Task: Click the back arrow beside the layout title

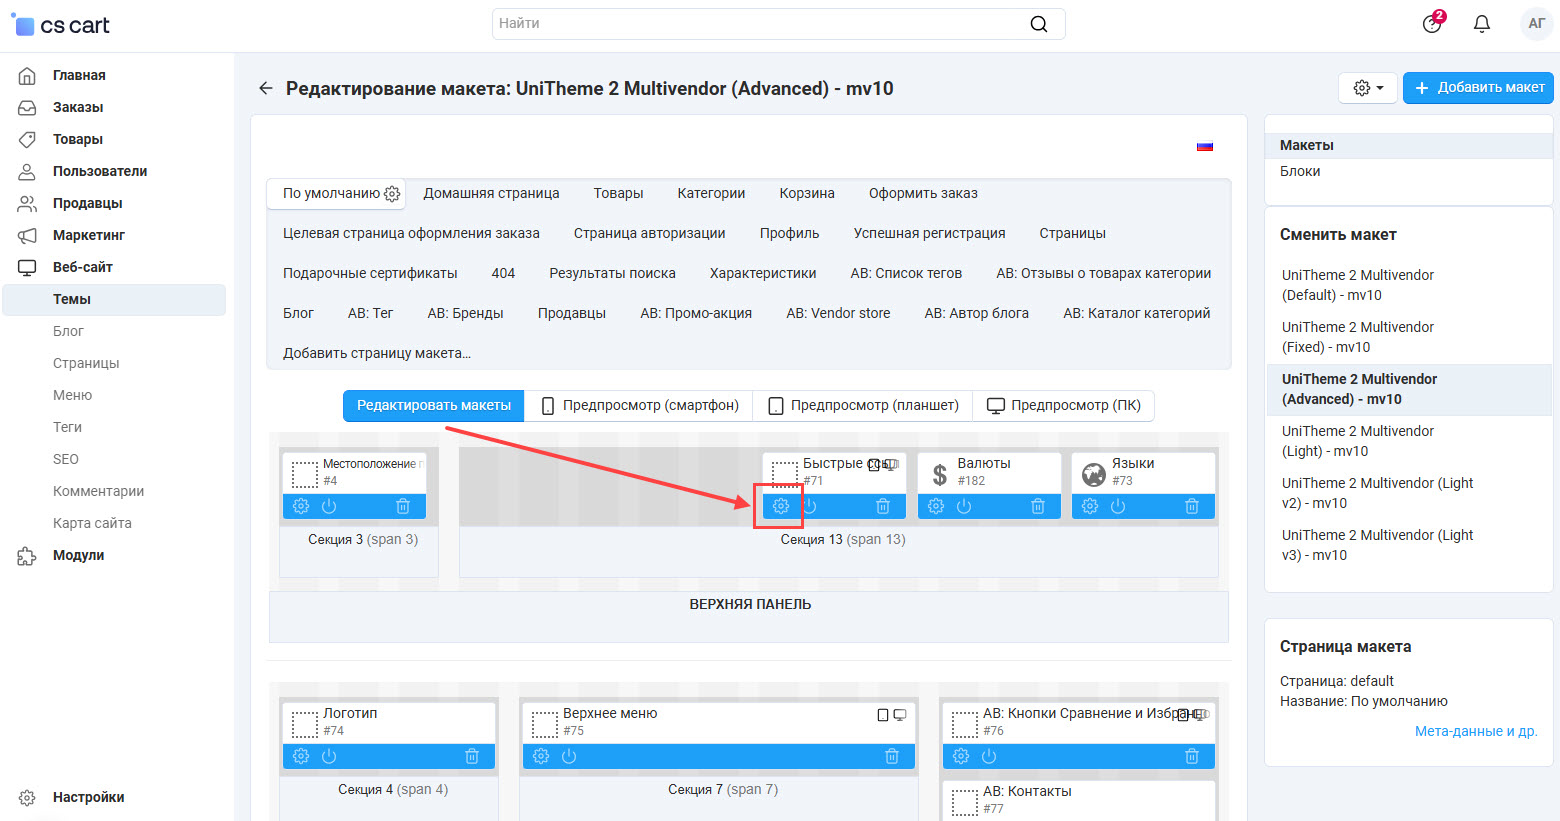Action: click(265, 88)
